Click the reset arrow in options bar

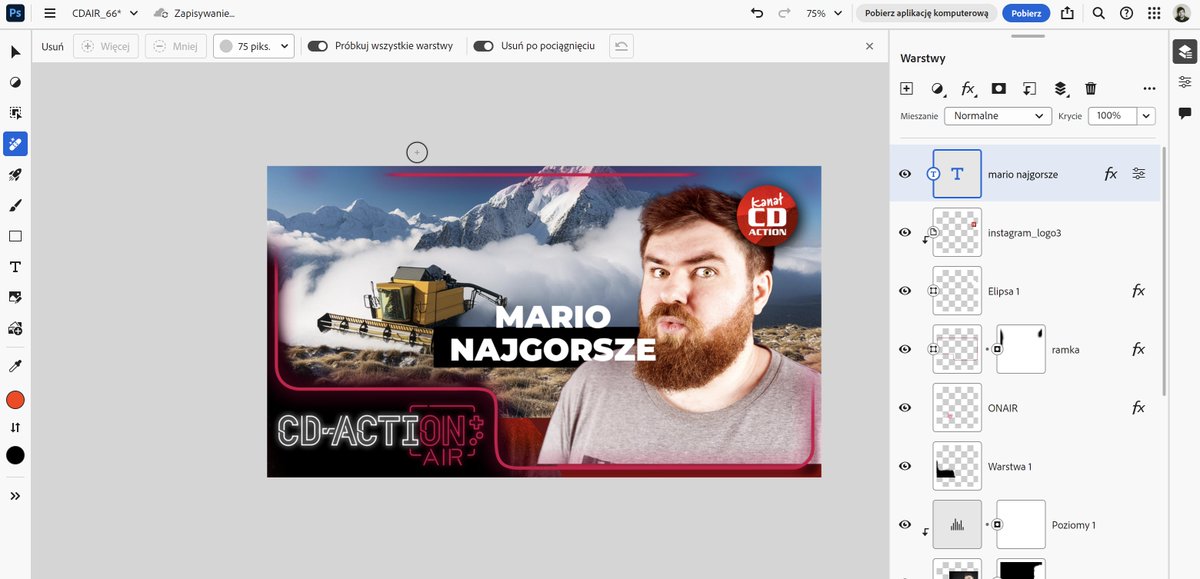point(621,46)
